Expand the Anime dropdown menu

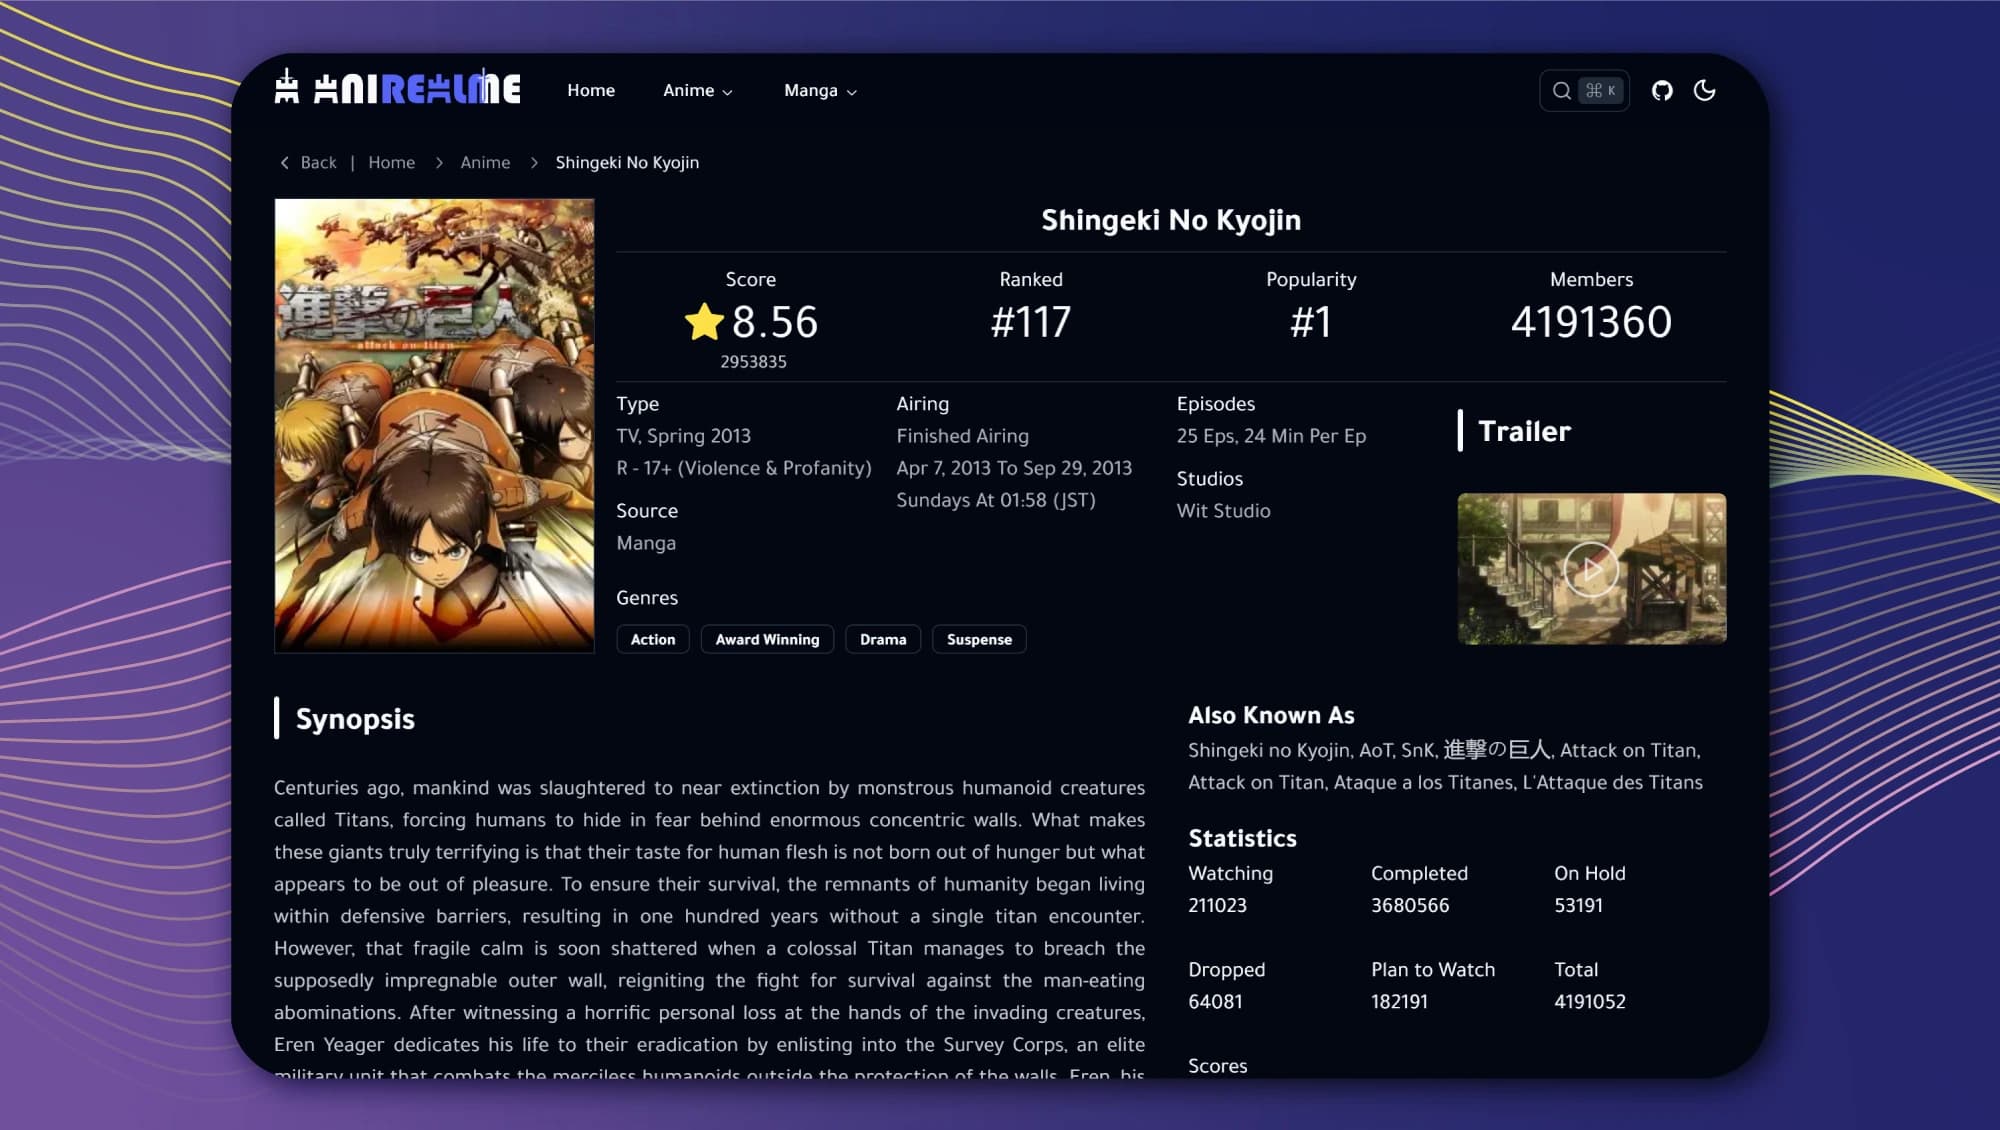click(x=698, y=91)
